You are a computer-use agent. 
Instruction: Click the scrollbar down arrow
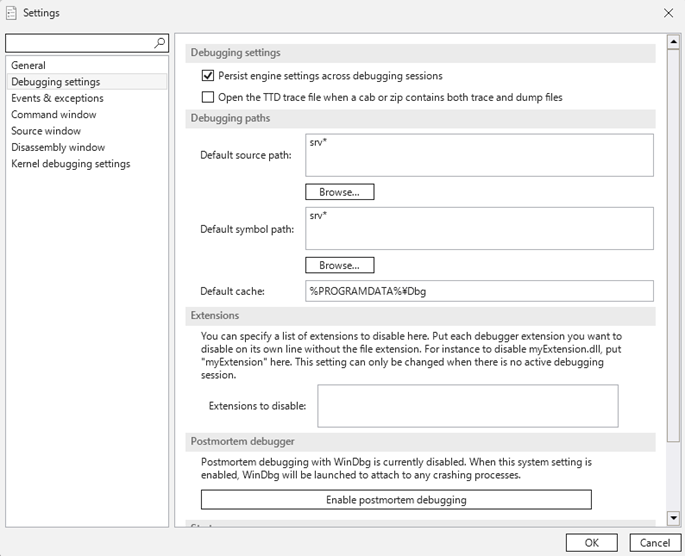(675, 518)
